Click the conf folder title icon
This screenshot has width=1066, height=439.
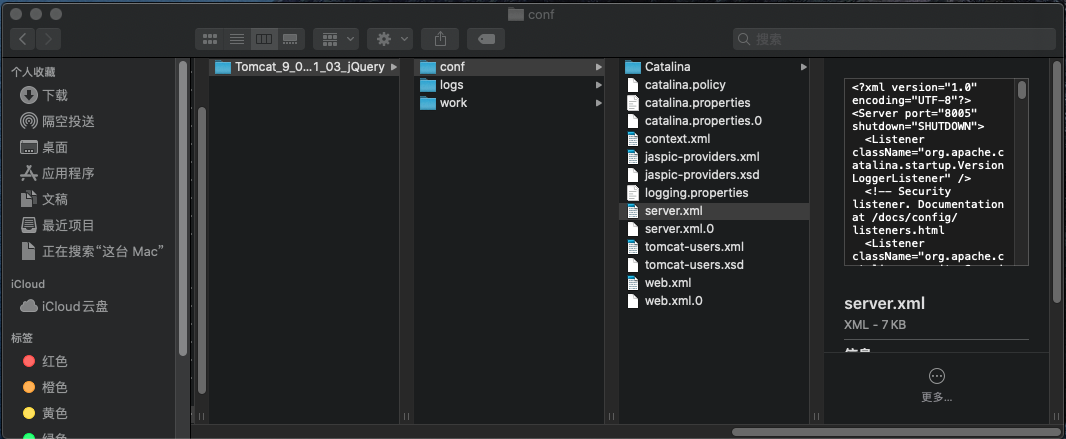tap(515, 14)
